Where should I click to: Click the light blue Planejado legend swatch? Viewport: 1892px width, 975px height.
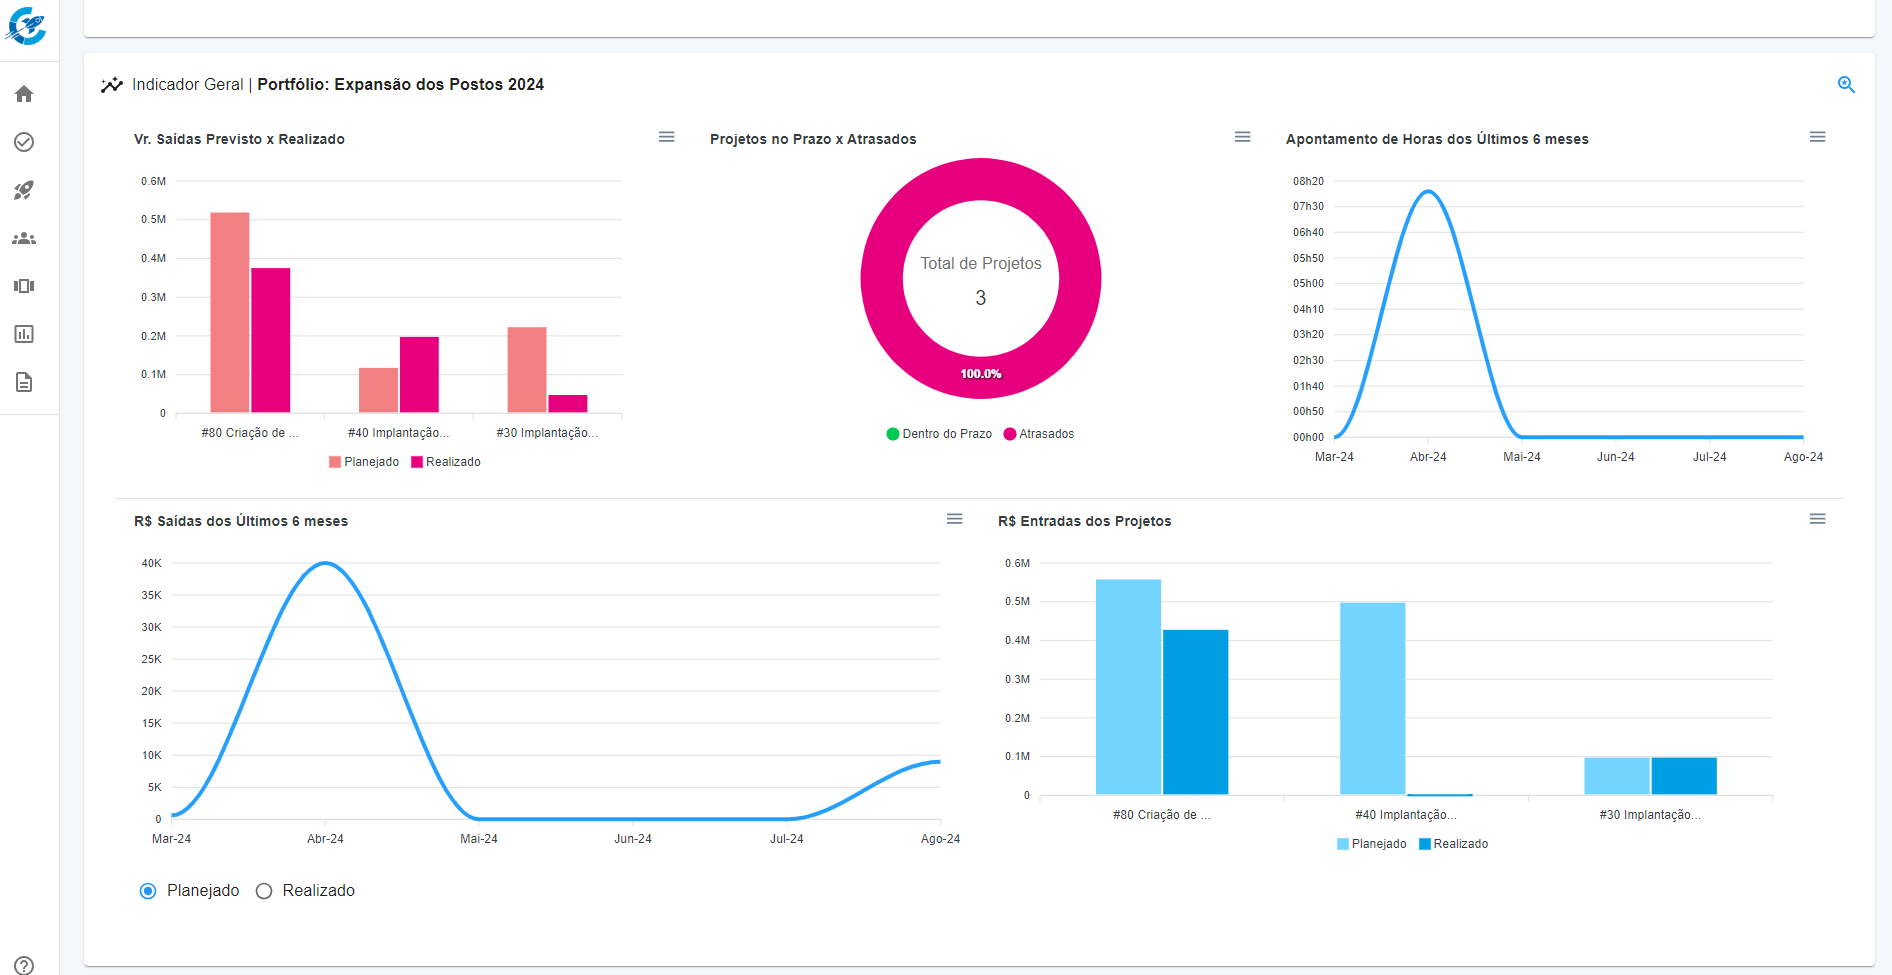point(1343,844)
